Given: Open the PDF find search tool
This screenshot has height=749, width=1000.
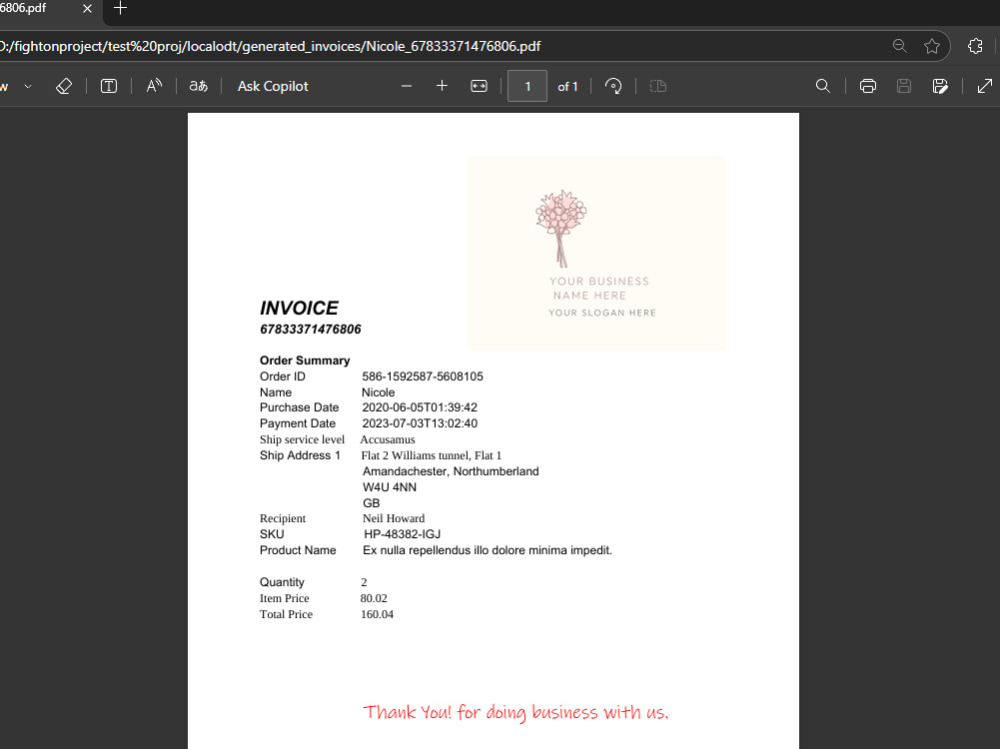Looking at the screenshot, I should click(823, 86).
